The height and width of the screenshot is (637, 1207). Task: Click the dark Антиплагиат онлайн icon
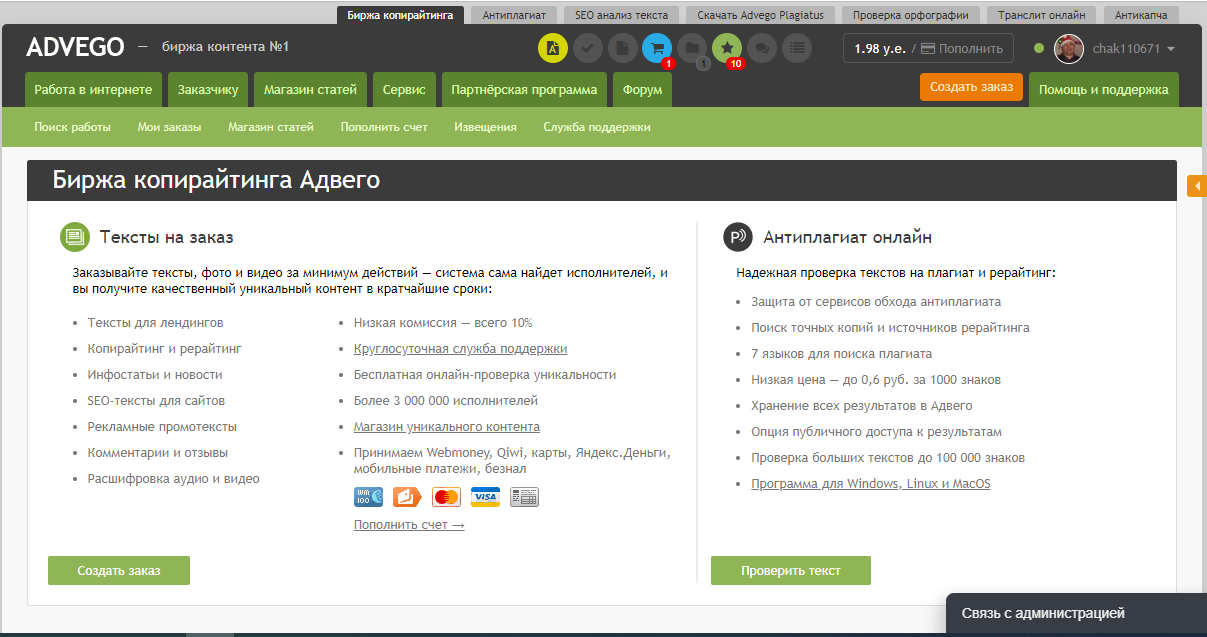[738, 237]
